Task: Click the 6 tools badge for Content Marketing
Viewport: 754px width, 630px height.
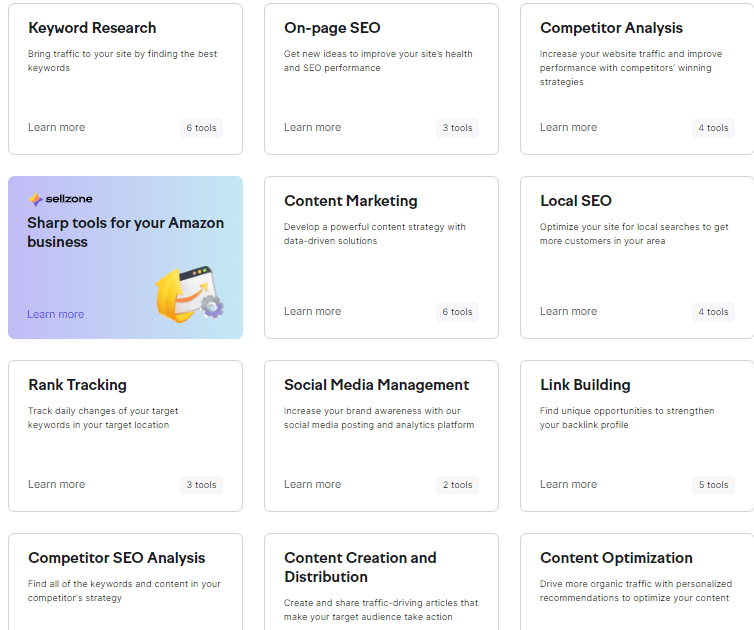Action: click(457, 312)
